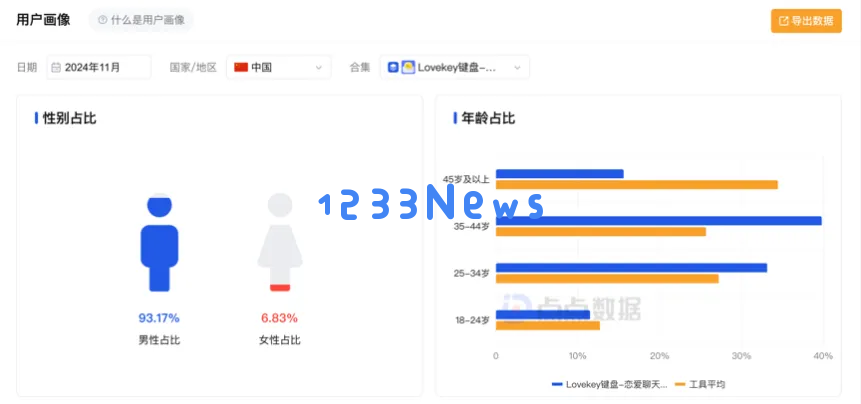Click the 10% x-axis tick label
861x404 pixels.
point(578,356)
